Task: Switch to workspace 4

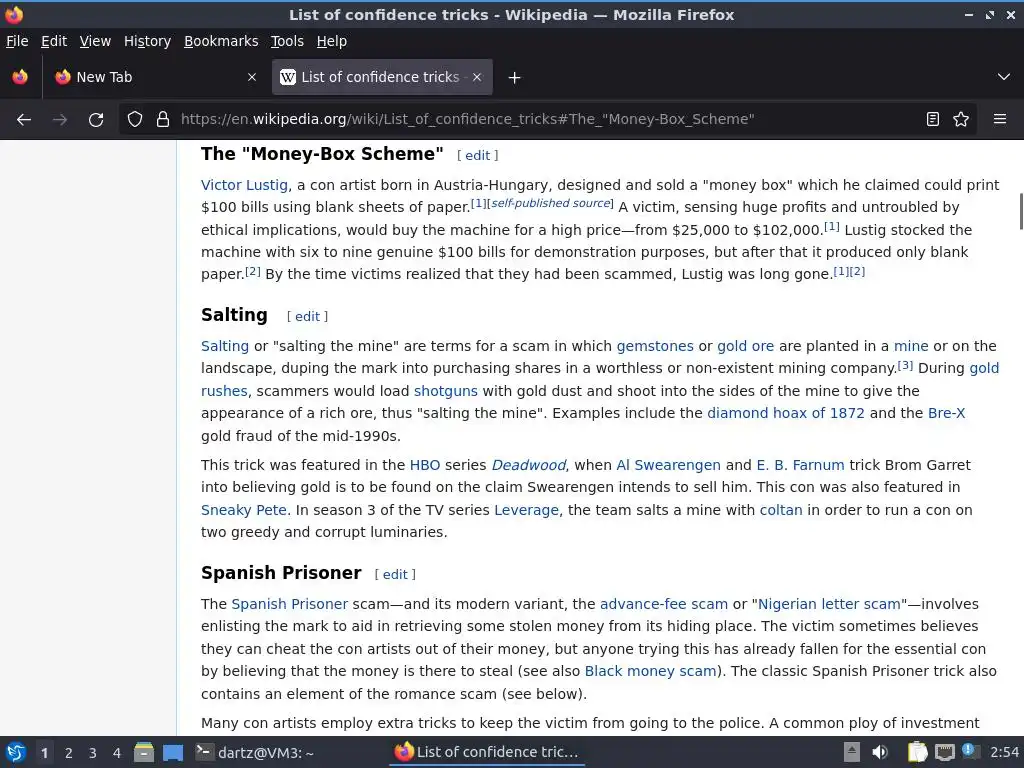Action: pos(117,753)
